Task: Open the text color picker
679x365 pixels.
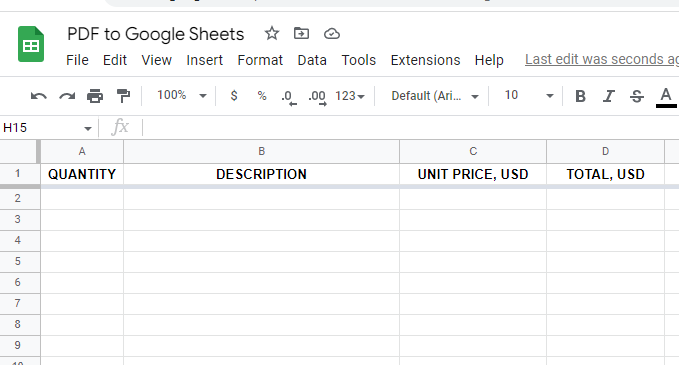Action: (666, 97)
